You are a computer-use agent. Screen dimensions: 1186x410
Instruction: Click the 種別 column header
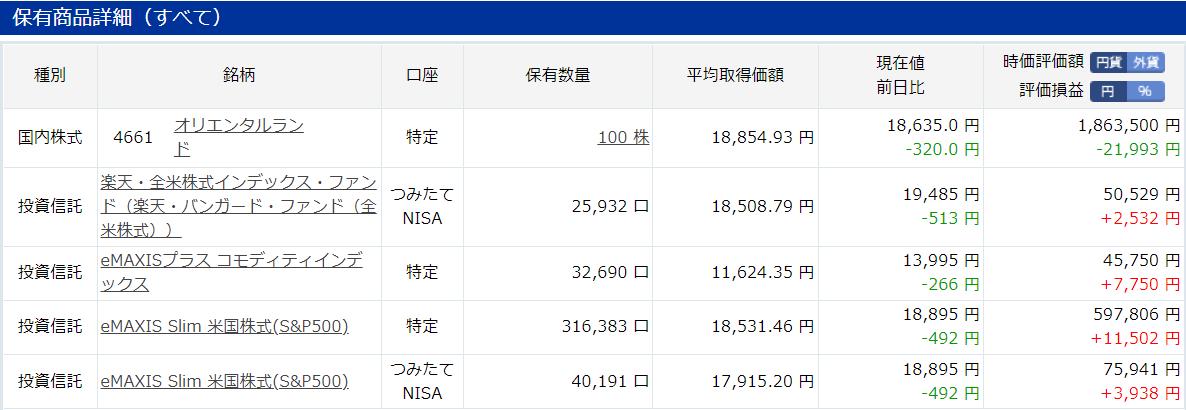click(x=50, y=76)
